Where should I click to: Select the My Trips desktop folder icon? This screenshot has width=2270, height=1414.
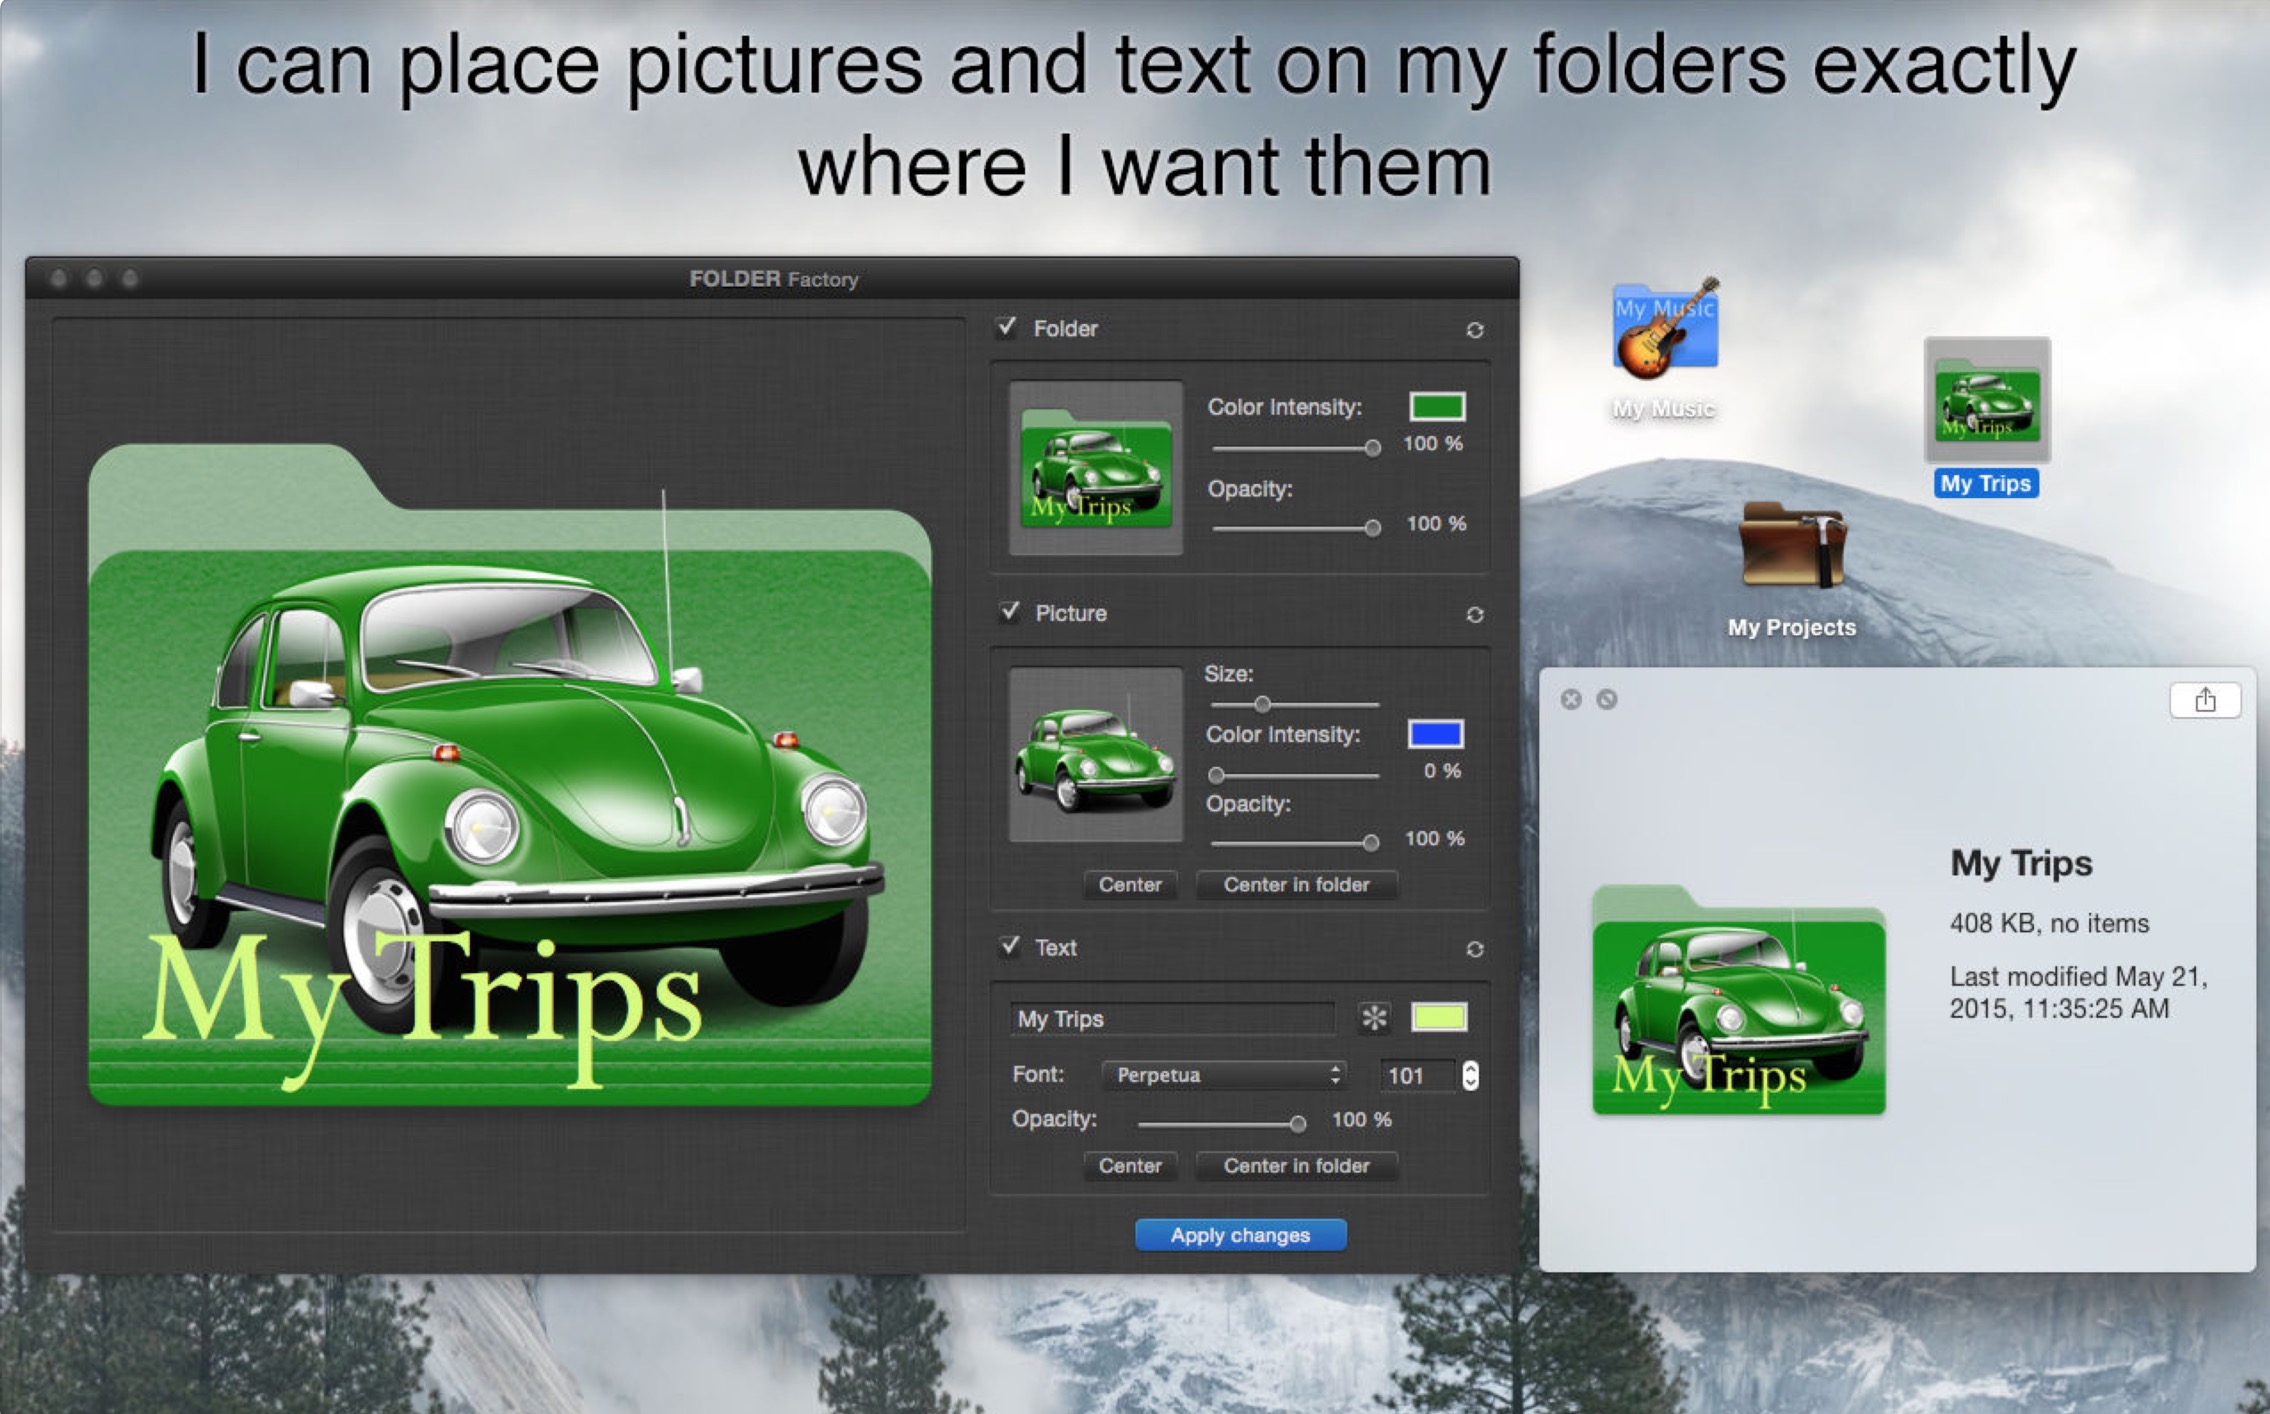point(1986,401)
